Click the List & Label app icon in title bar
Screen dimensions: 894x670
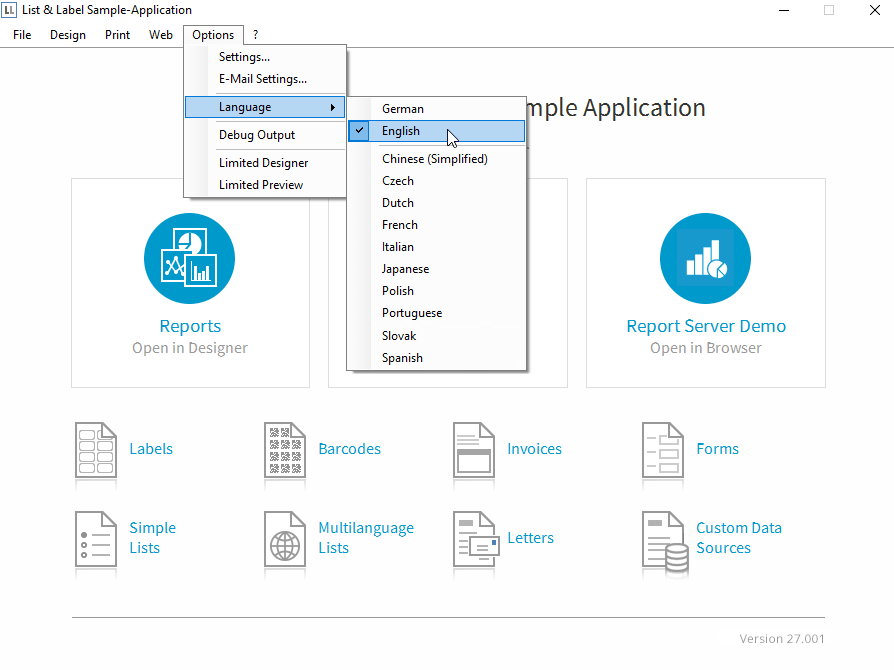9,10
